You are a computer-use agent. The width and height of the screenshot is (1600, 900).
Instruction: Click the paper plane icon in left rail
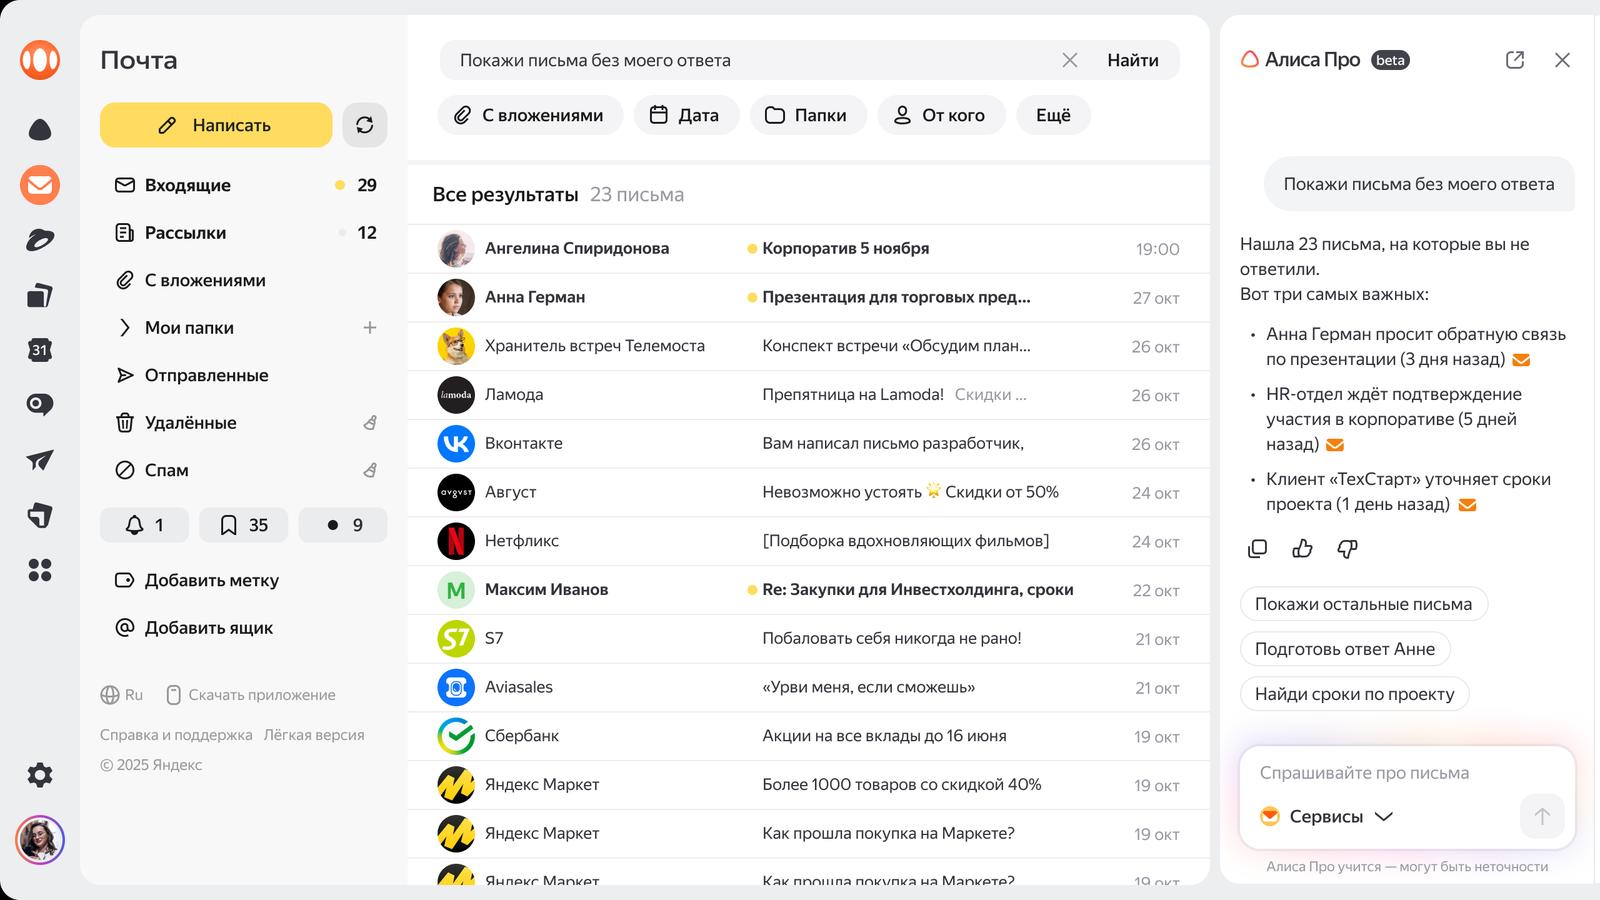[40, 460]
